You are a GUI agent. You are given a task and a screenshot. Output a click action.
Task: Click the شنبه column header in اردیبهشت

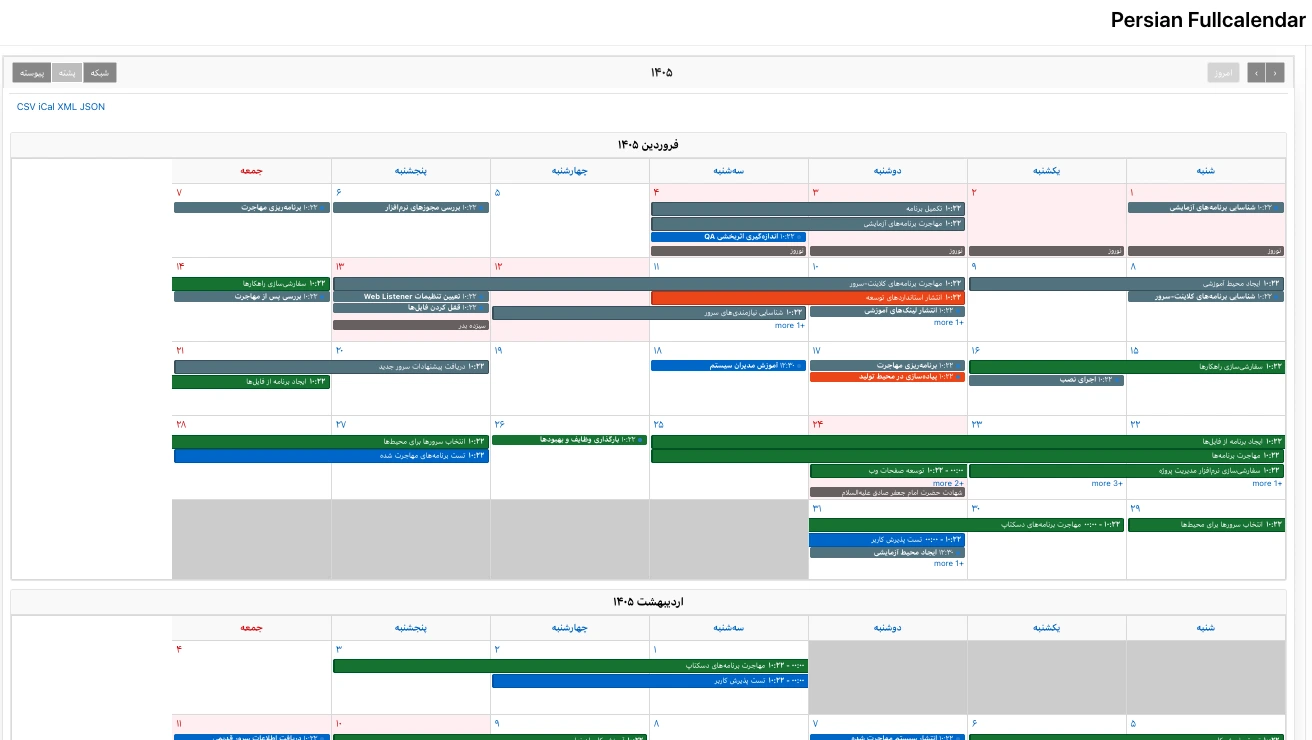(x=1206, y=628)
